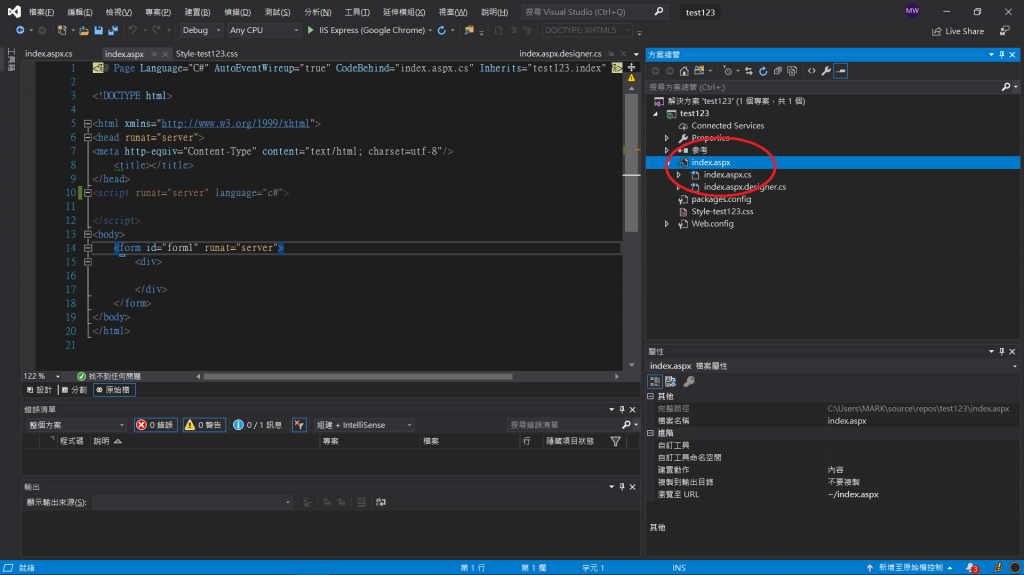This screenshot has height=575, width=1024.
Task: Open file using the folder icon
Action: (x=84, y=30)
